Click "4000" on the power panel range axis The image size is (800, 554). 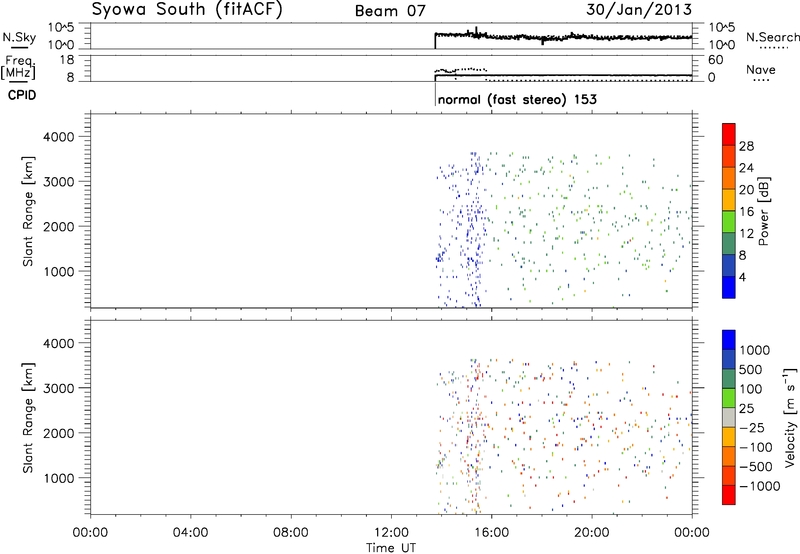tap(59, 137)
